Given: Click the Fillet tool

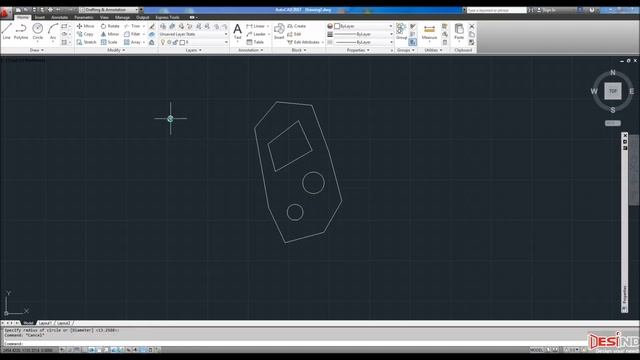Looking at the screenshot, I should tap(132, 34).
